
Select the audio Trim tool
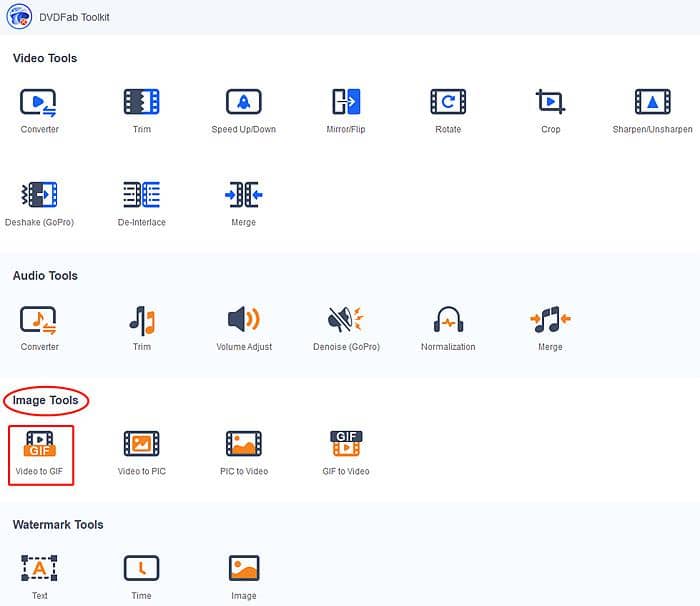point(142,329)
